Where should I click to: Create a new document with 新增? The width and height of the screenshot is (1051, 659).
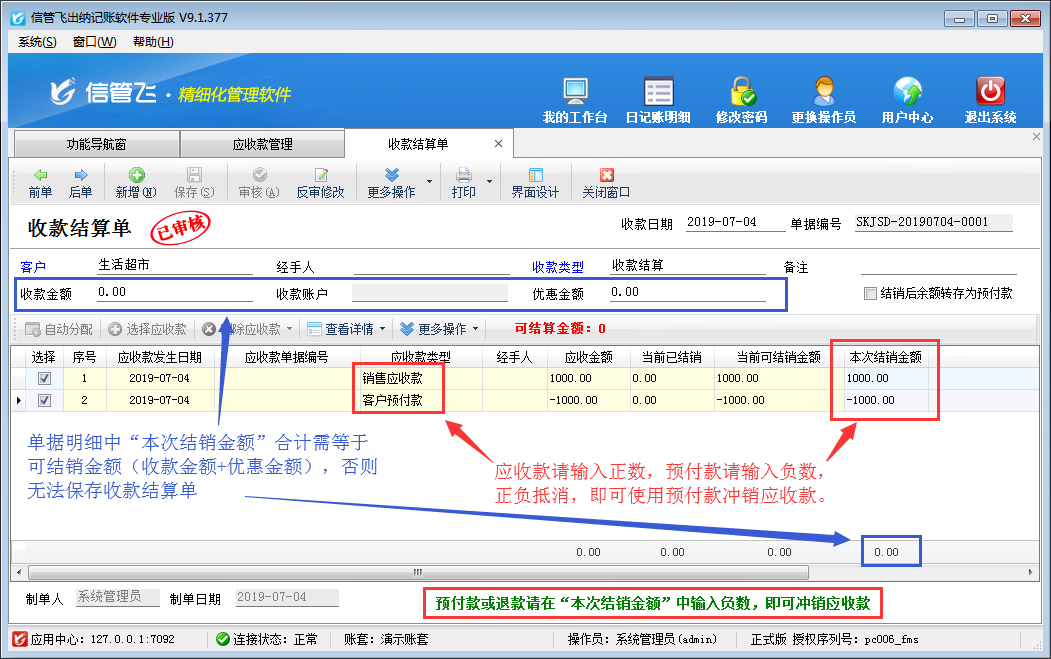[x=135, y=182]
